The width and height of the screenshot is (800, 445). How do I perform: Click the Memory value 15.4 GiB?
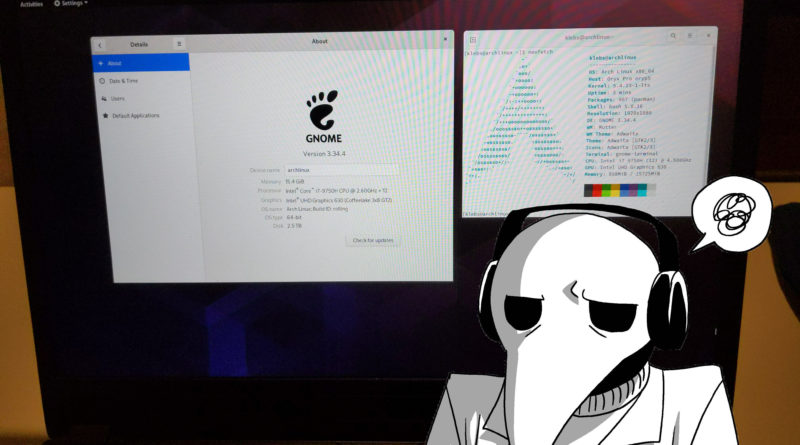[295, 181]
